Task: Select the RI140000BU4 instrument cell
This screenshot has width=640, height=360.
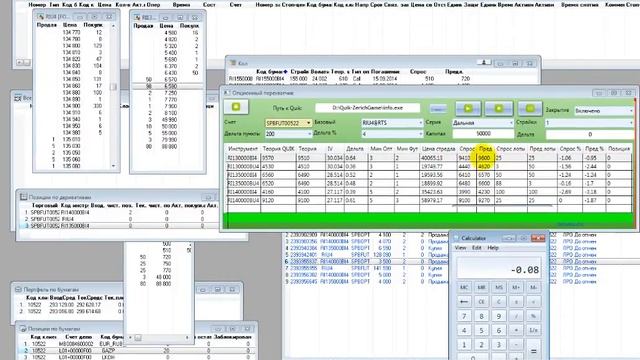Action: point(243,200)
